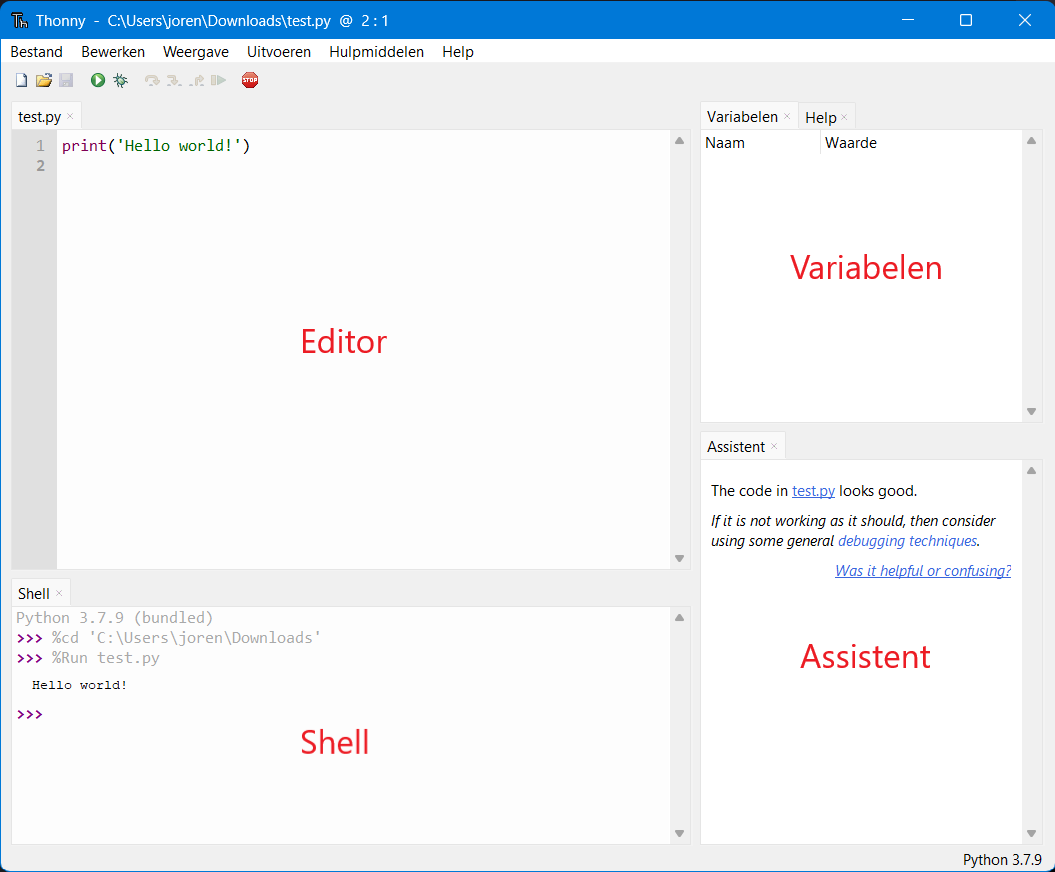
Task: Stop the backend with red STOP icon
Action: click(250, 80)
